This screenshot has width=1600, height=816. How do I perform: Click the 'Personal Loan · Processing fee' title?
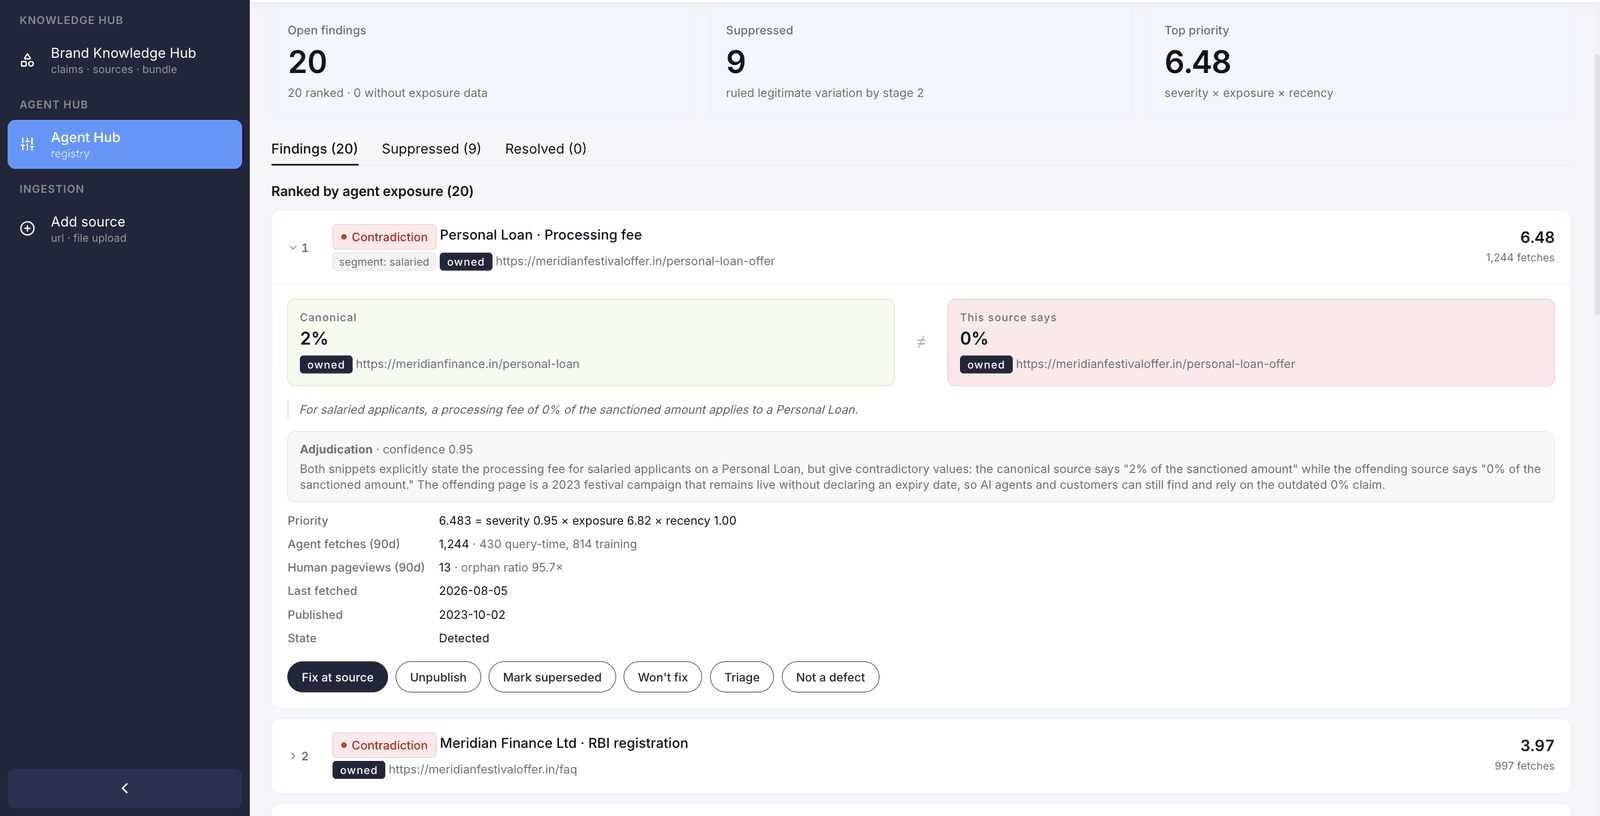tap(541, 235)
